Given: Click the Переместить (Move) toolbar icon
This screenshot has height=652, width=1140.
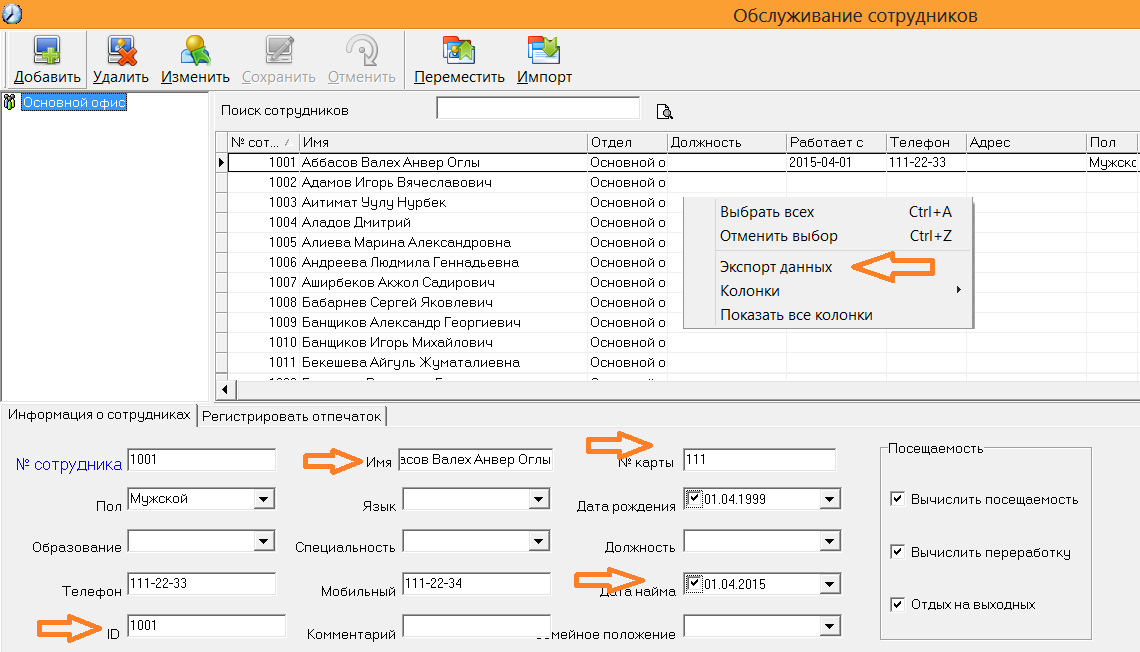Looking at the screenshot, I should pyautogui.click(x=459, y=50).
